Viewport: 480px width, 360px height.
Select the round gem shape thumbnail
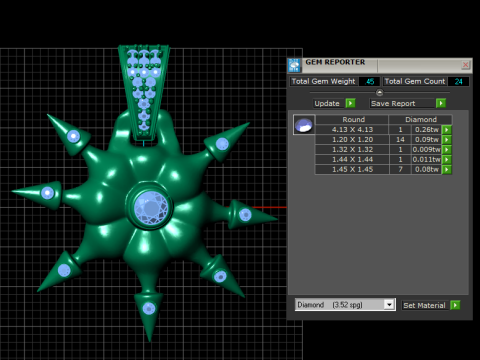coord(304,125)
